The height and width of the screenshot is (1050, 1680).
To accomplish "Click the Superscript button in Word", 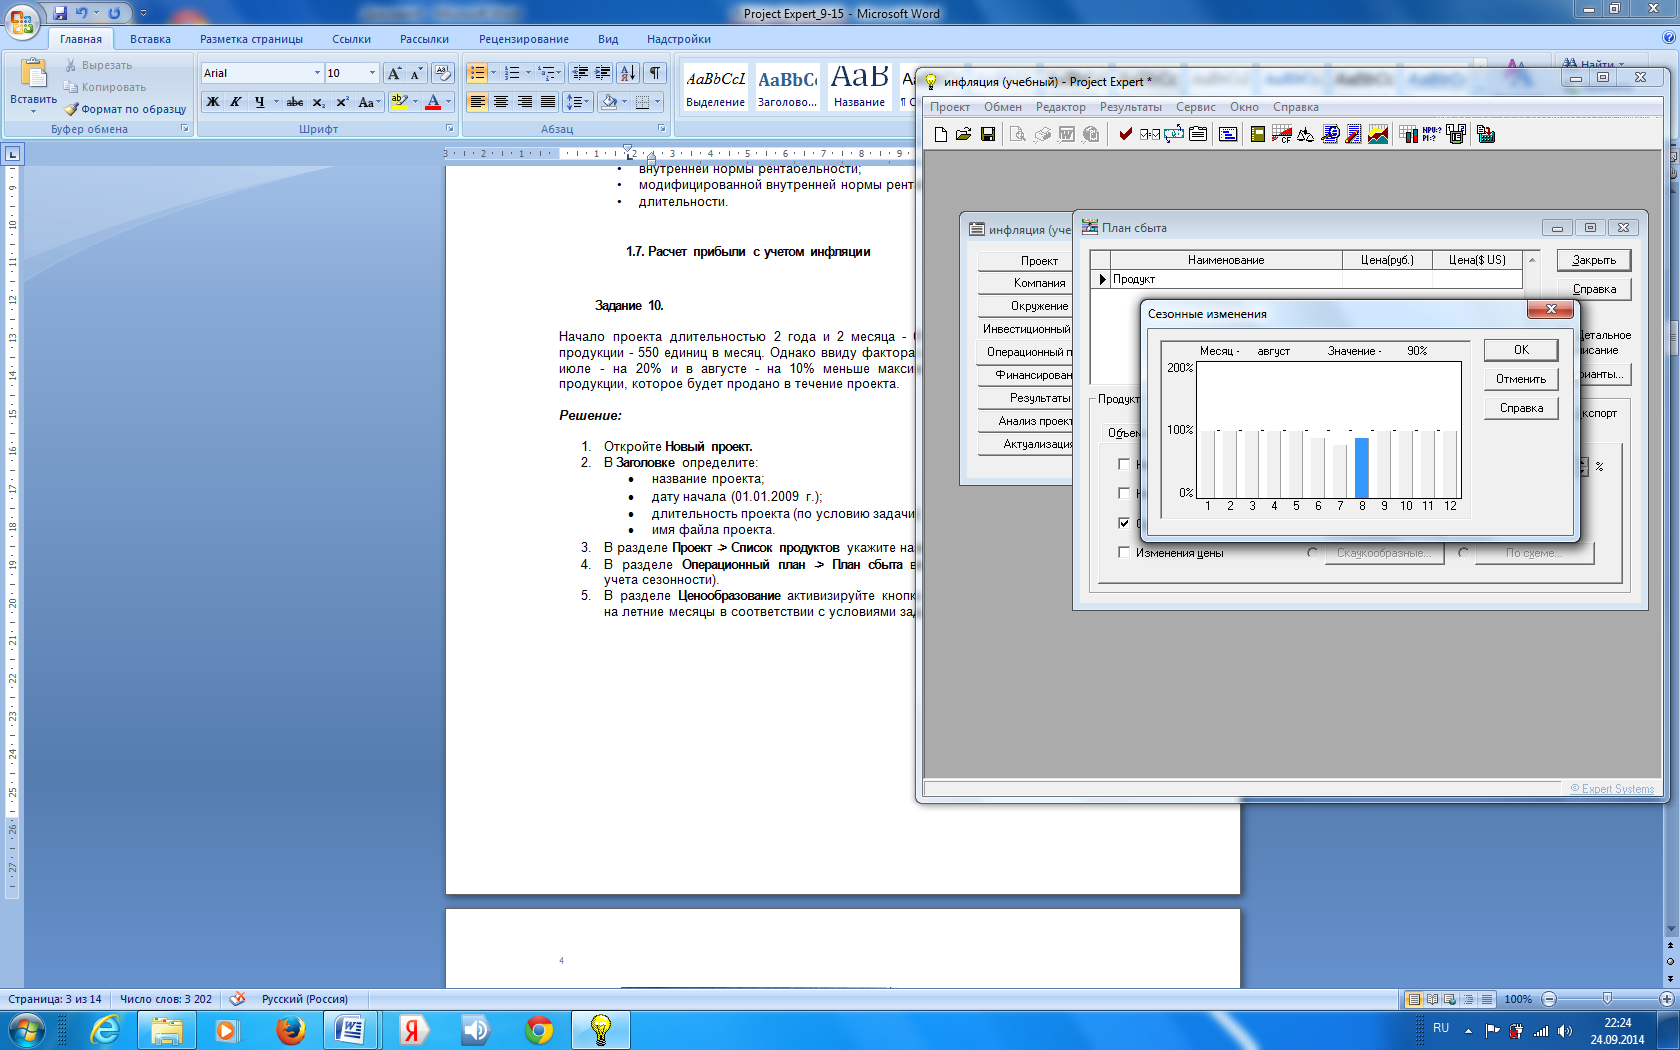I will [x=342, y=102].
